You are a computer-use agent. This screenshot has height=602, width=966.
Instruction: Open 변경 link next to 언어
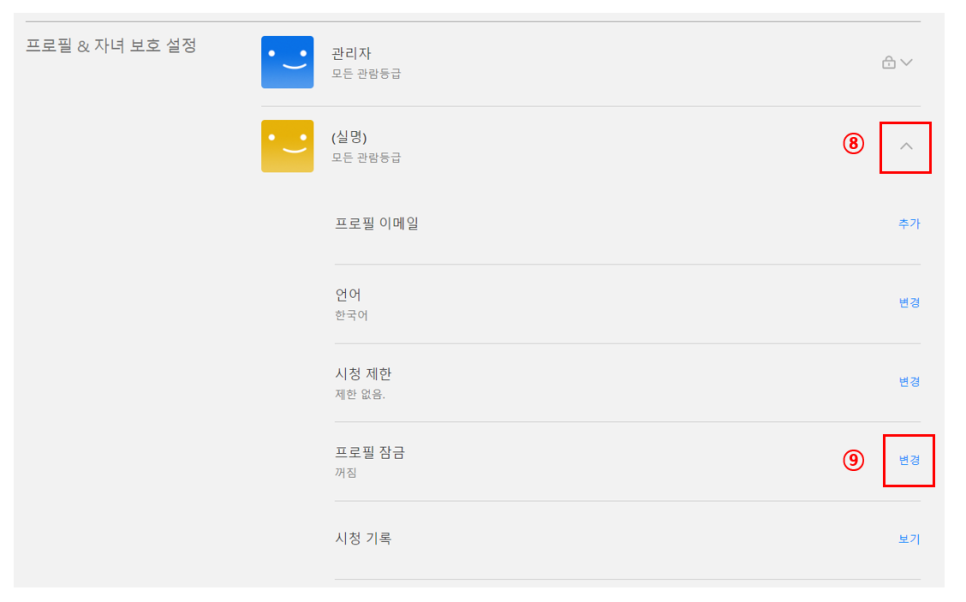coord(908,303)
